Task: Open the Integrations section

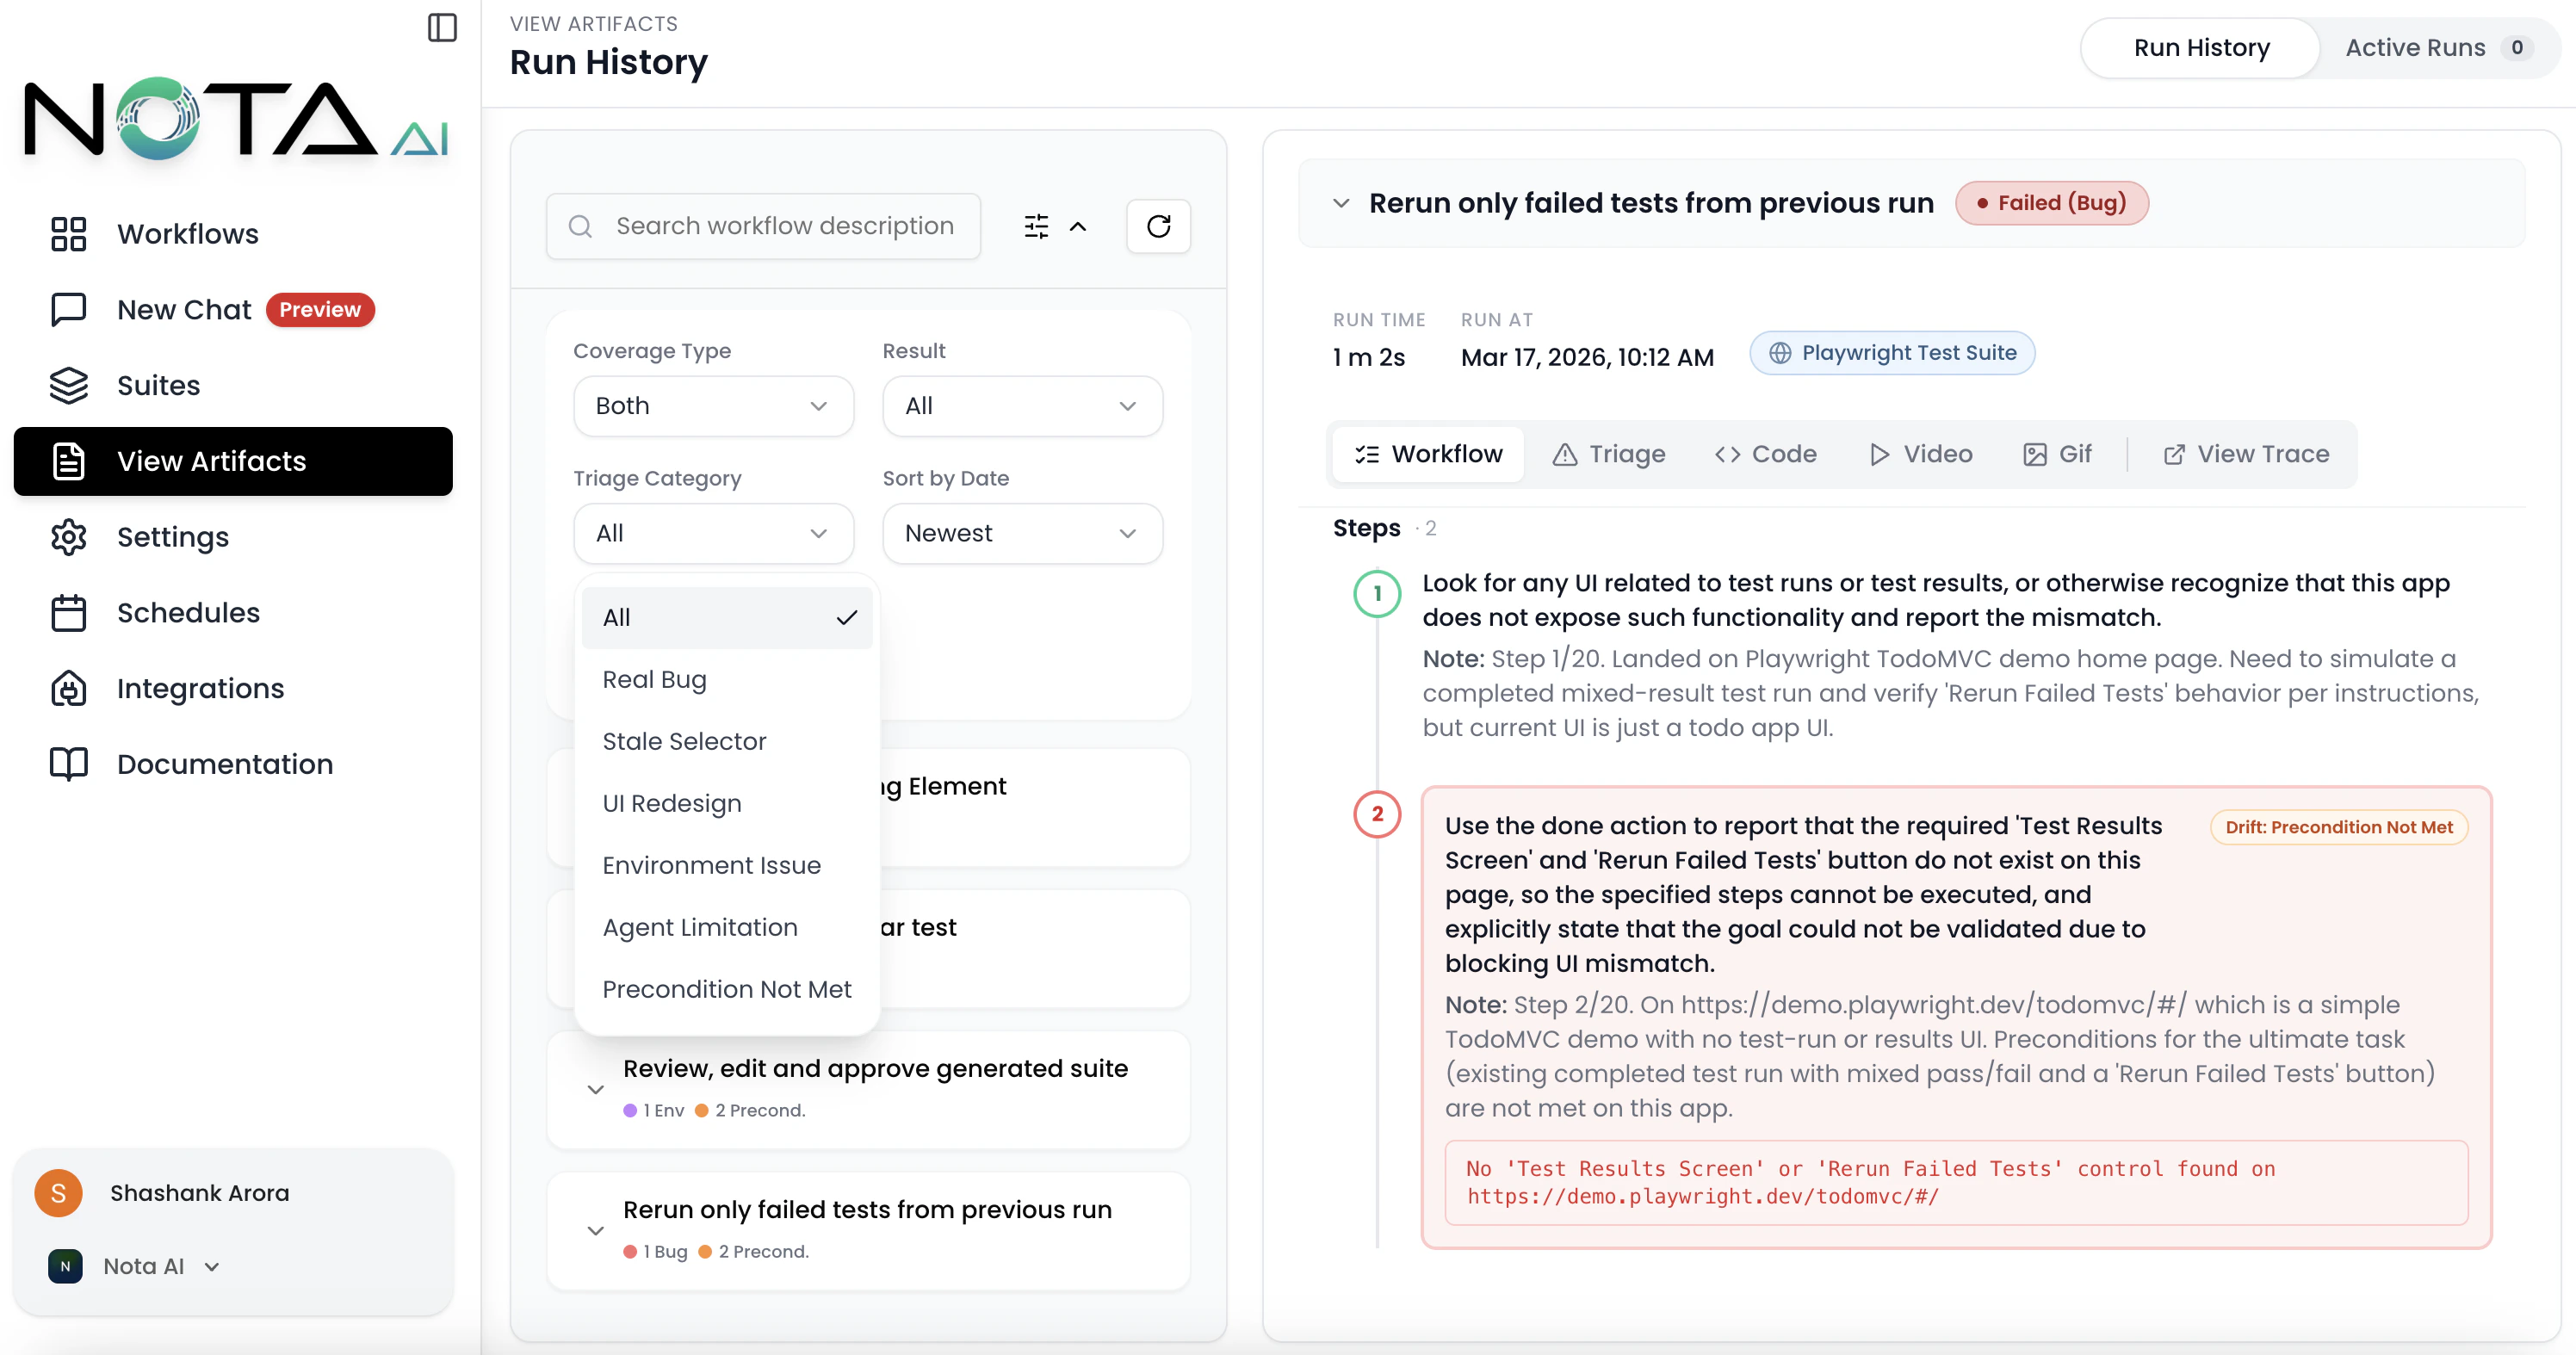Action: [200, 688]
